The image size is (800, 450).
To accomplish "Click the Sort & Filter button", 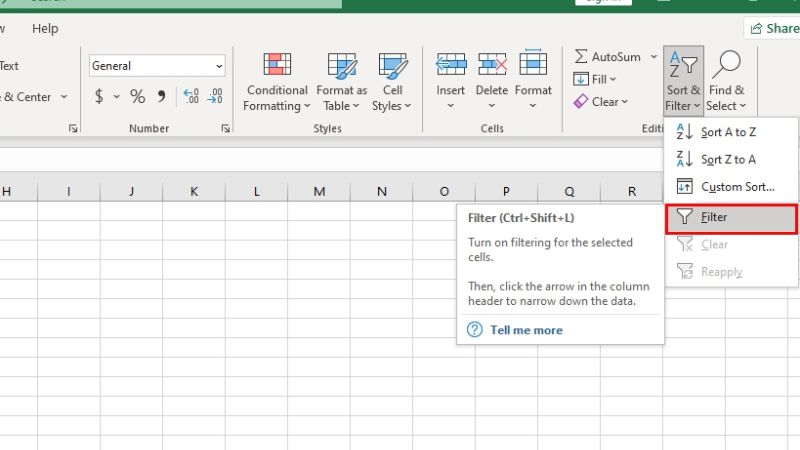I will [683, 80].
